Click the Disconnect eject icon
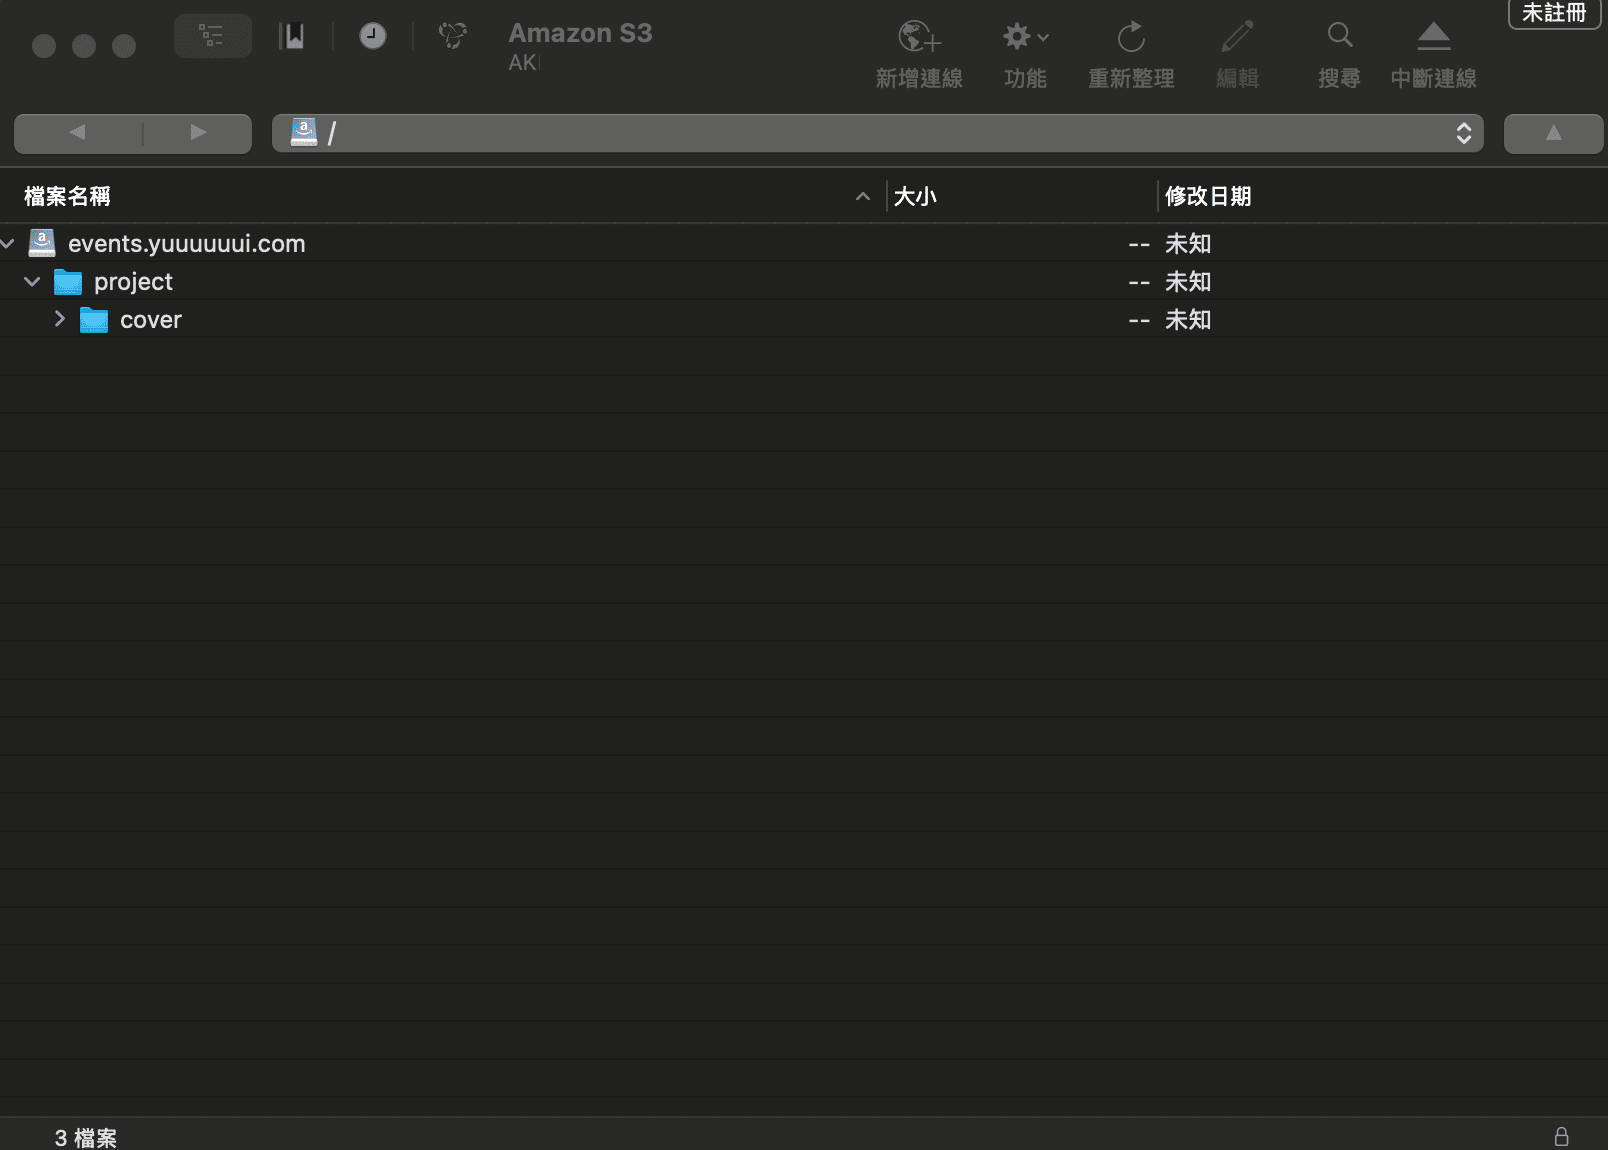This screenshot has width=1608, height=1150. (1433, 38)
